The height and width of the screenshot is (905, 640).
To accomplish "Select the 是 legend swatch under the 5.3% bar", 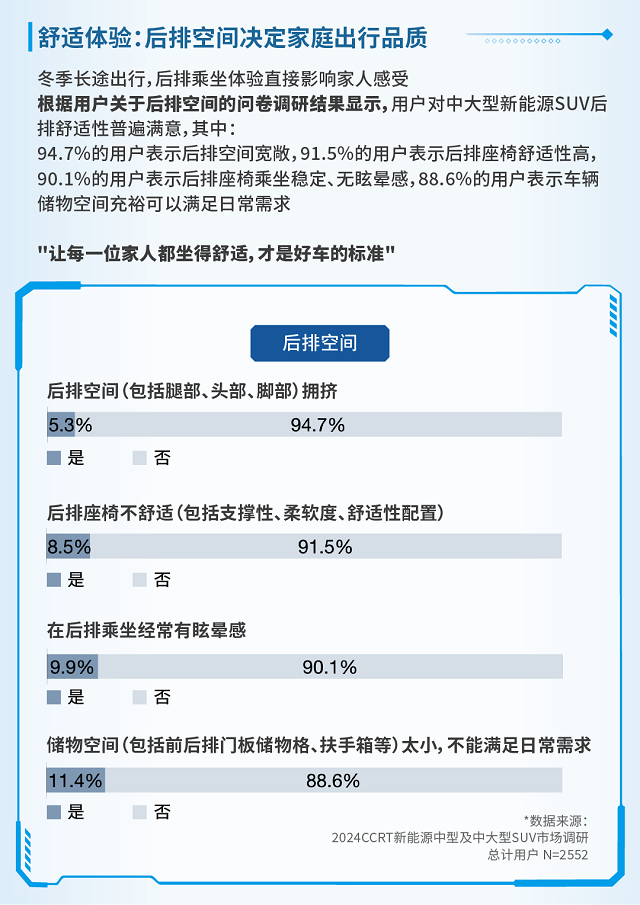I will point(54,458).
